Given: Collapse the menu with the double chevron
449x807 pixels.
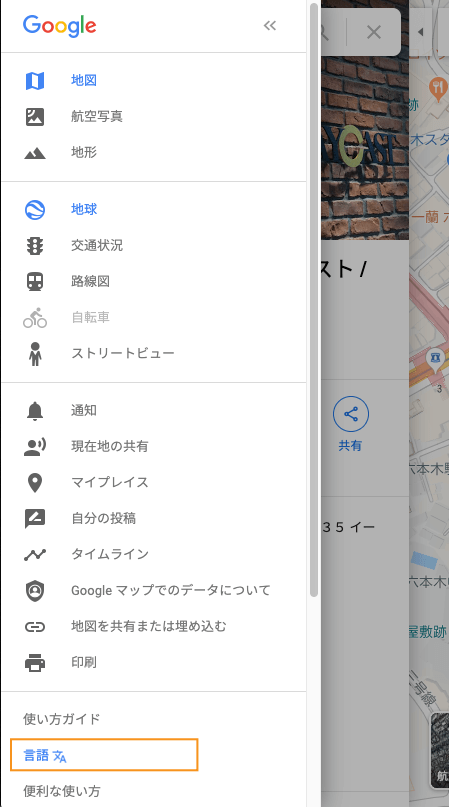Looking at the screenshot, I should pyautogui.click(x=270, y=25).
